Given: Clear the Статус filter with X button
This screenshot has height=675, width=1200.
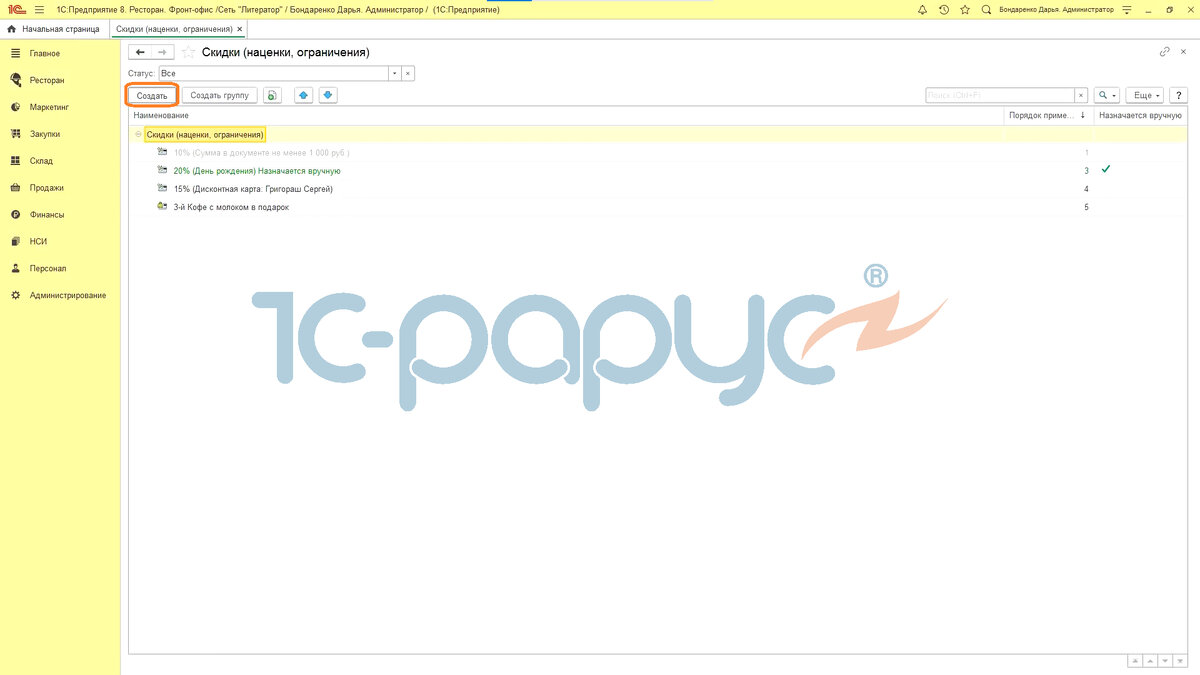Looking at the screenshot, I should (407, 74).
